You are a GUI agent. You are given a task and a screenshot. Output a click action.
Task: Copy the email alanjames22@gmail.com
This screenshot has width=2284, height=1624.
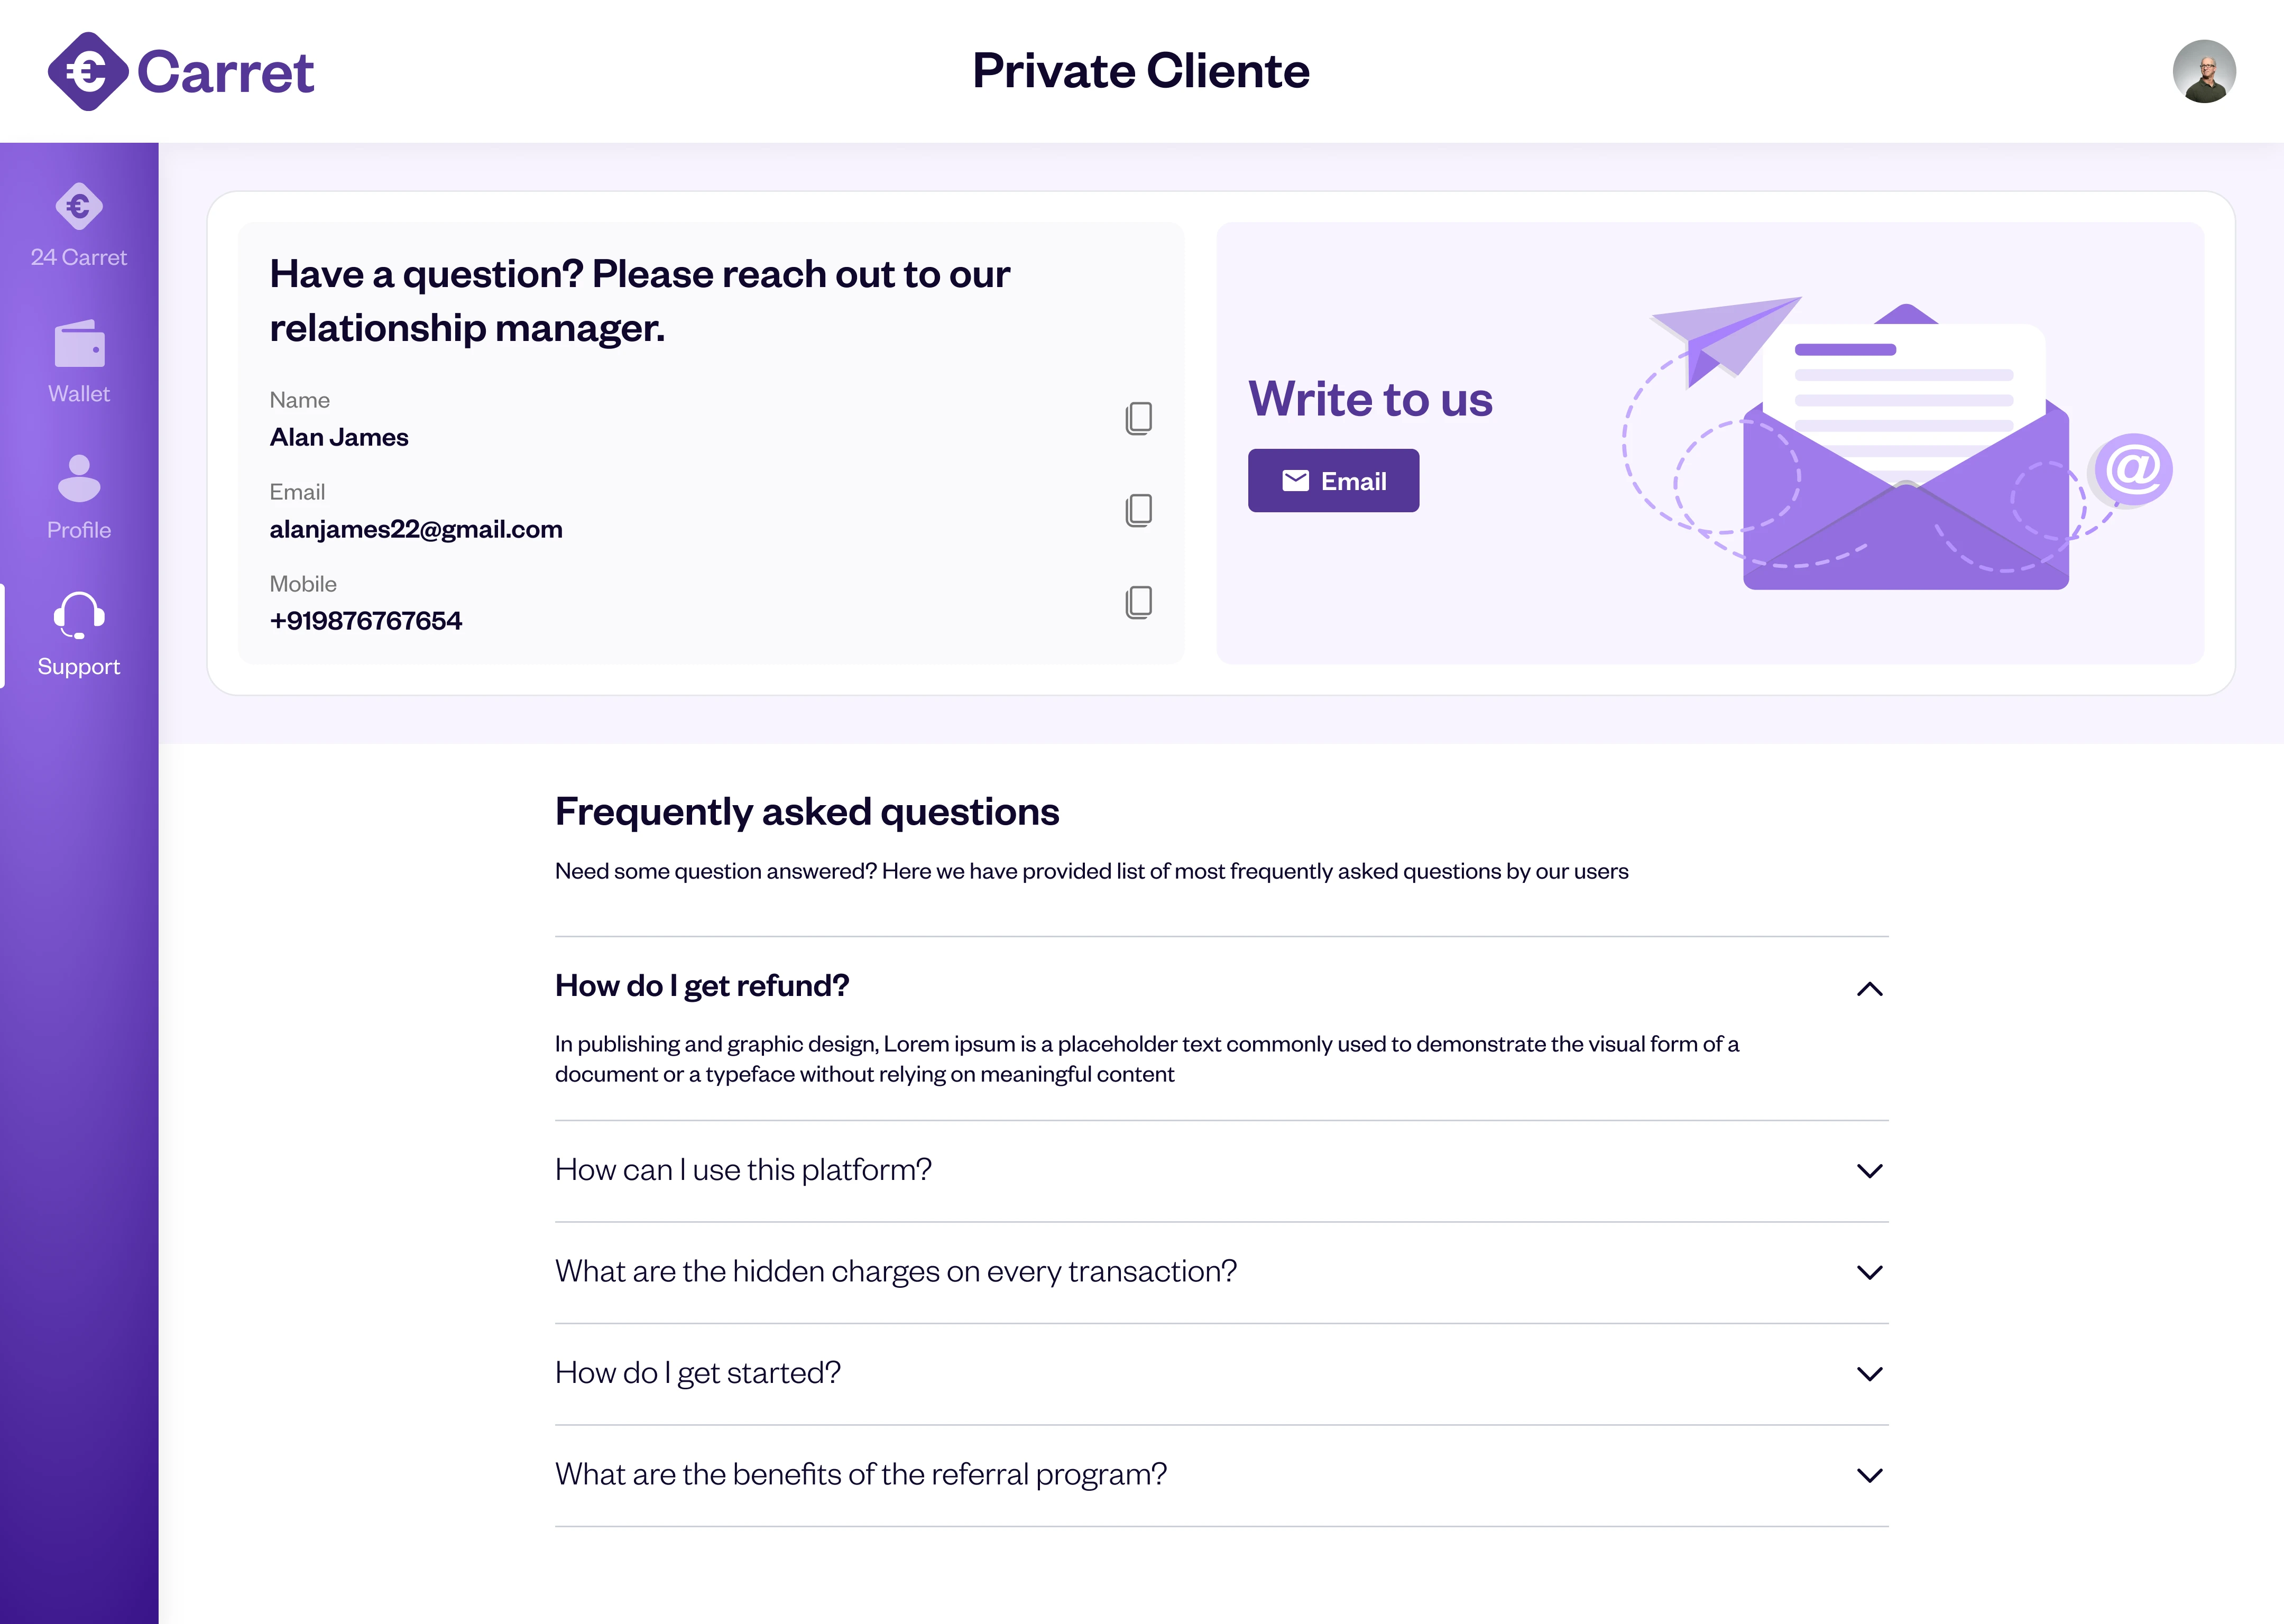1138,510
